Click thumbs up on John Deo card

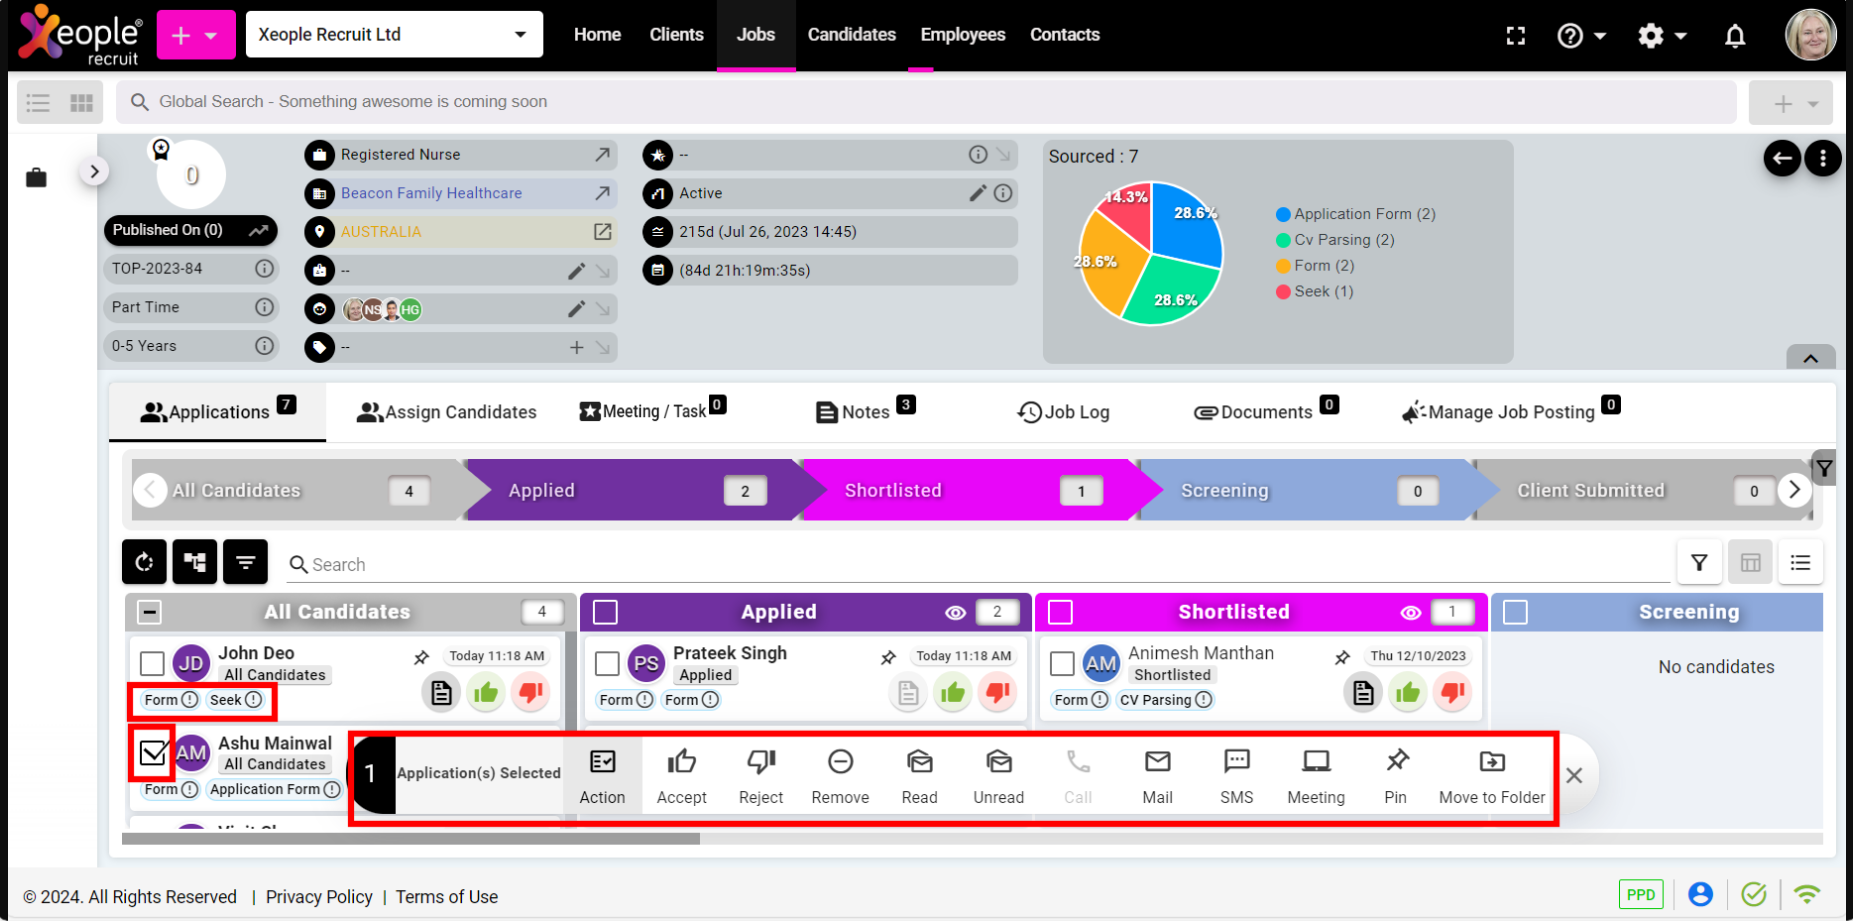[486, 692]
